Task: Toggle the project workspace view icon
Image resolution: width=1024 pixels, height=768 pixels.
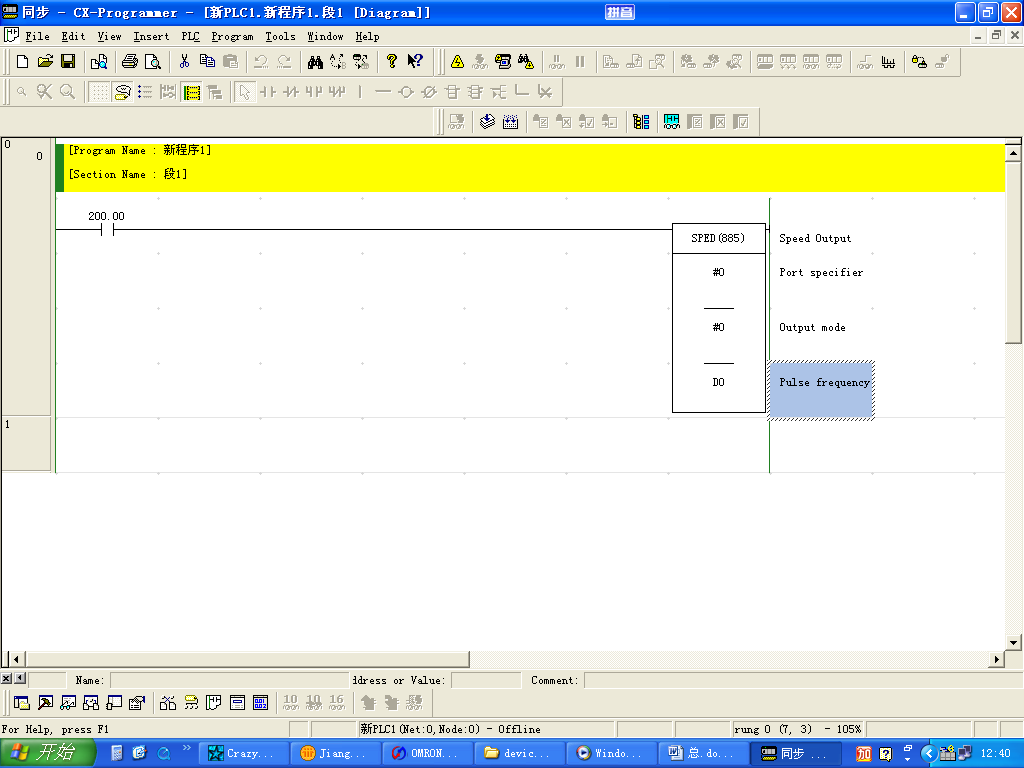Action: point(22,703)
